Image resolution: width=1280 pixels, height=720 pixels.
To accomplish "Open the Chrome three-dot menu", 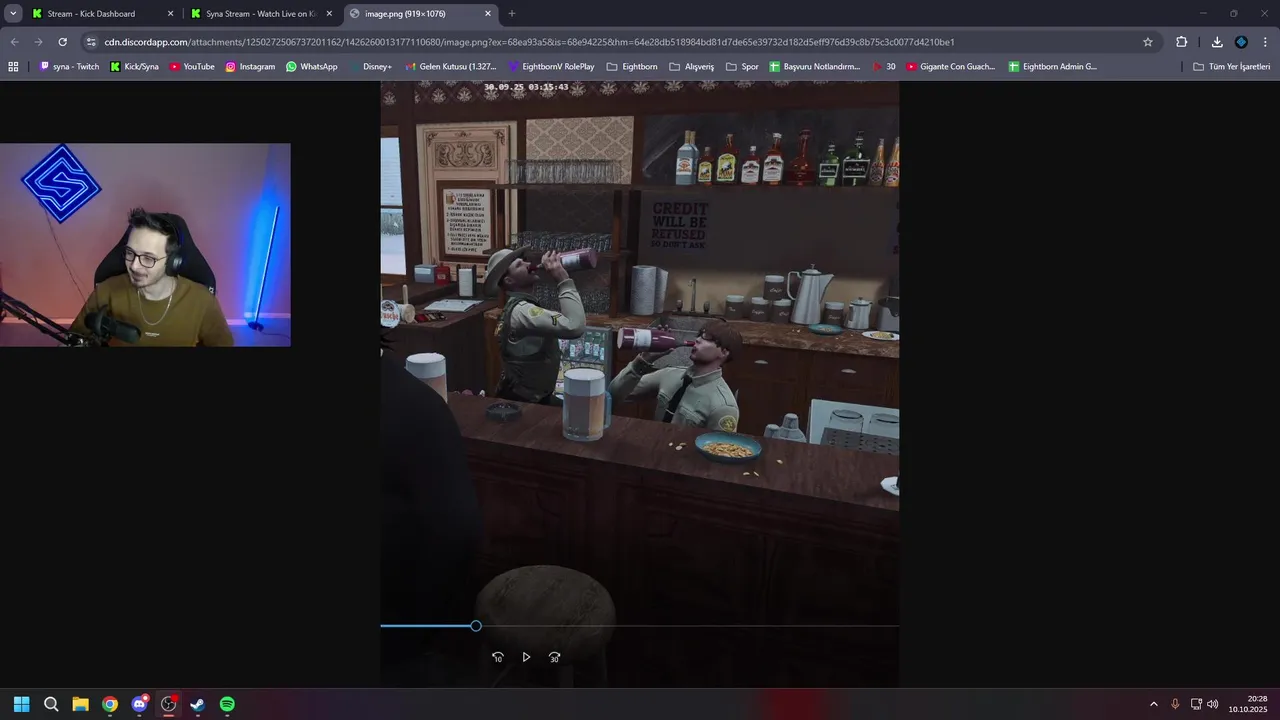I will [x=1265, y=42].
